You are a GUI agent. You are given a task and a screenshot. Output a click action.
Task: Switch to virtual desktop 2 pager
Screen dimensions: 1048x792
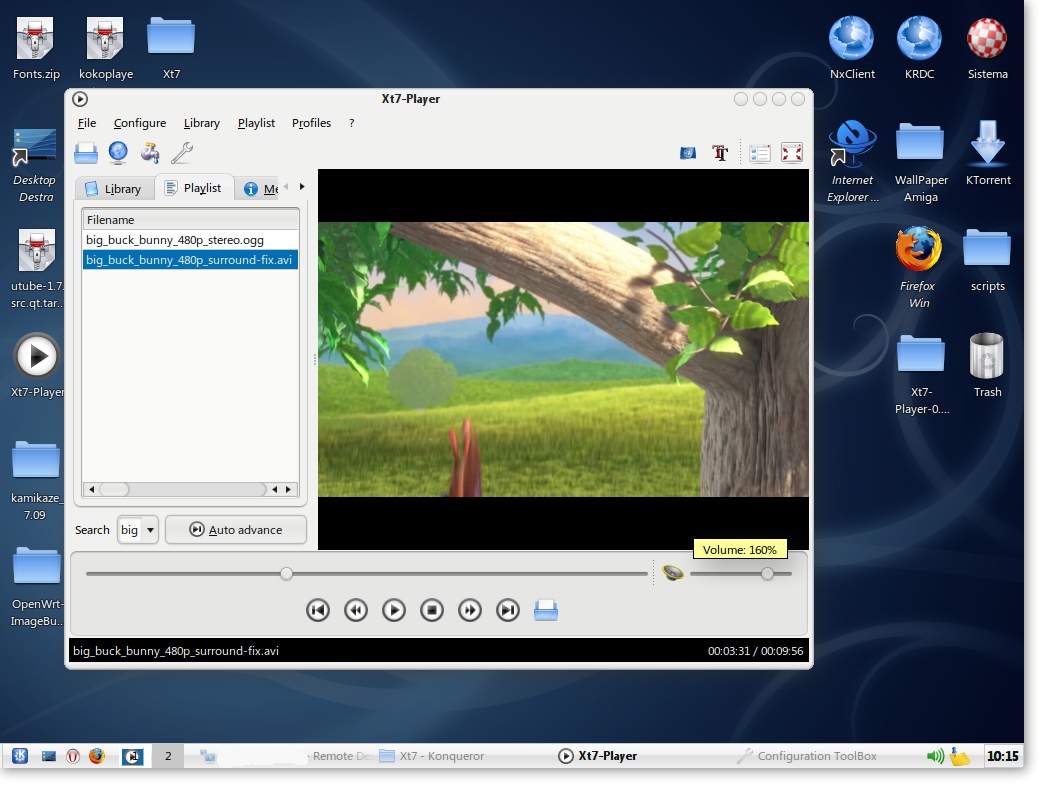(x=168, y=756)
